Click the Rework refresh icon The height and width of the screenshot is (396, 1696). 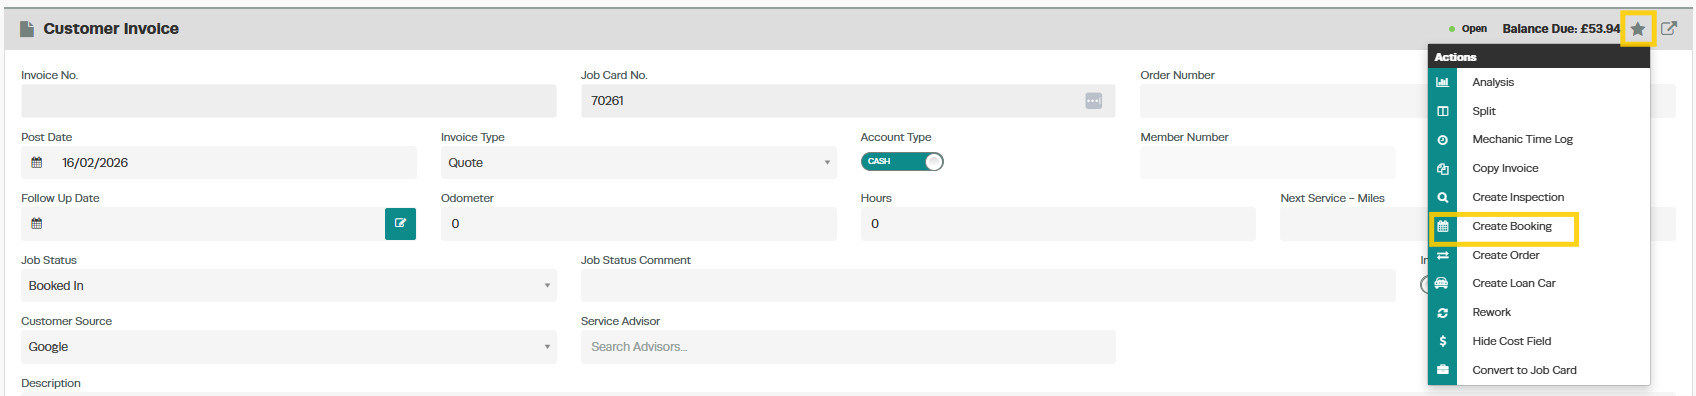coord(1442,313)
